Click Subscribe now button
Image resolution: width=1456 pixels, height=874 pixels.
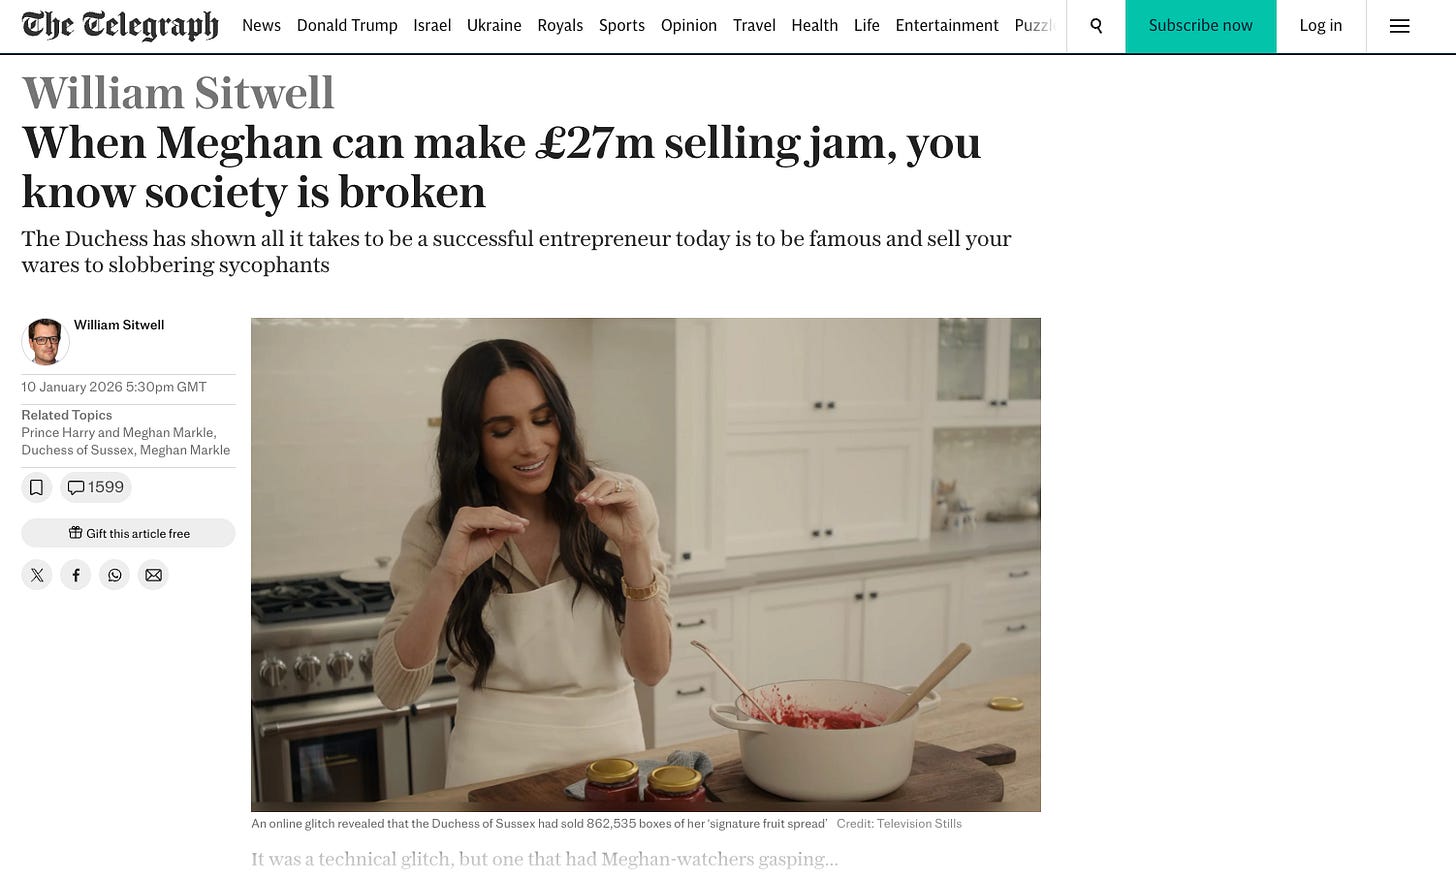tap(1200, 26)
